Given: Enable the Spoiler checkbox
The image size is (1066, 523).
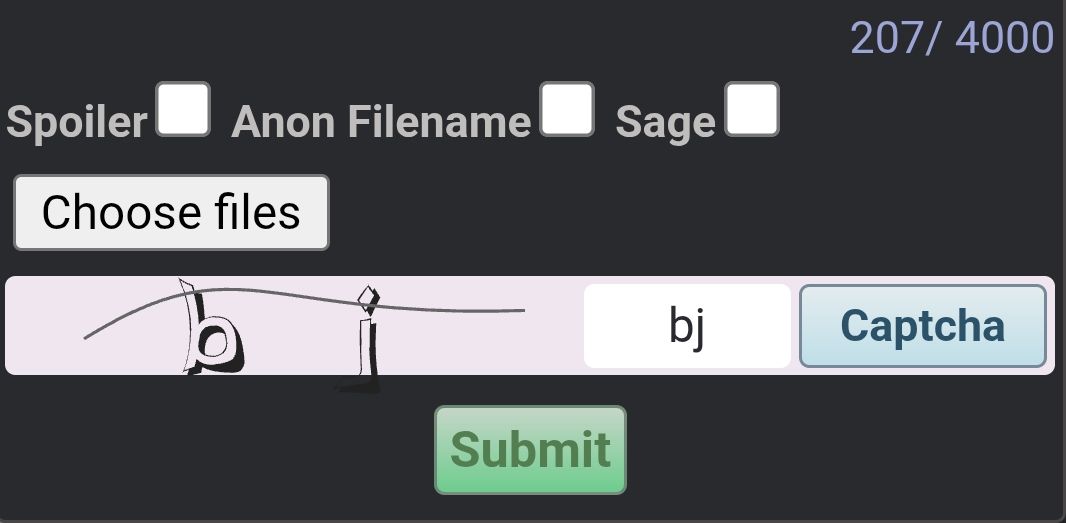Looking at the screenshot, I should pos(183,109).
